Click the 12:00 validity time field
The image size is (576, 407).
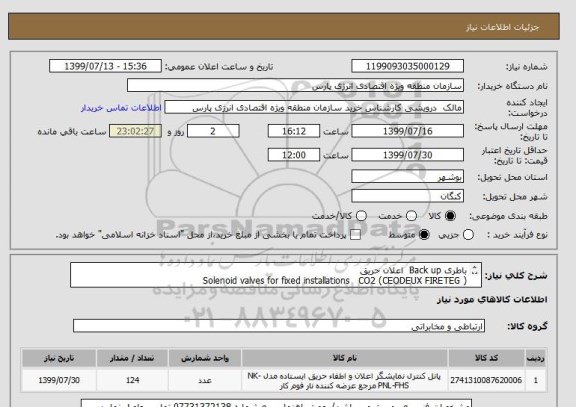pos(294,155)
